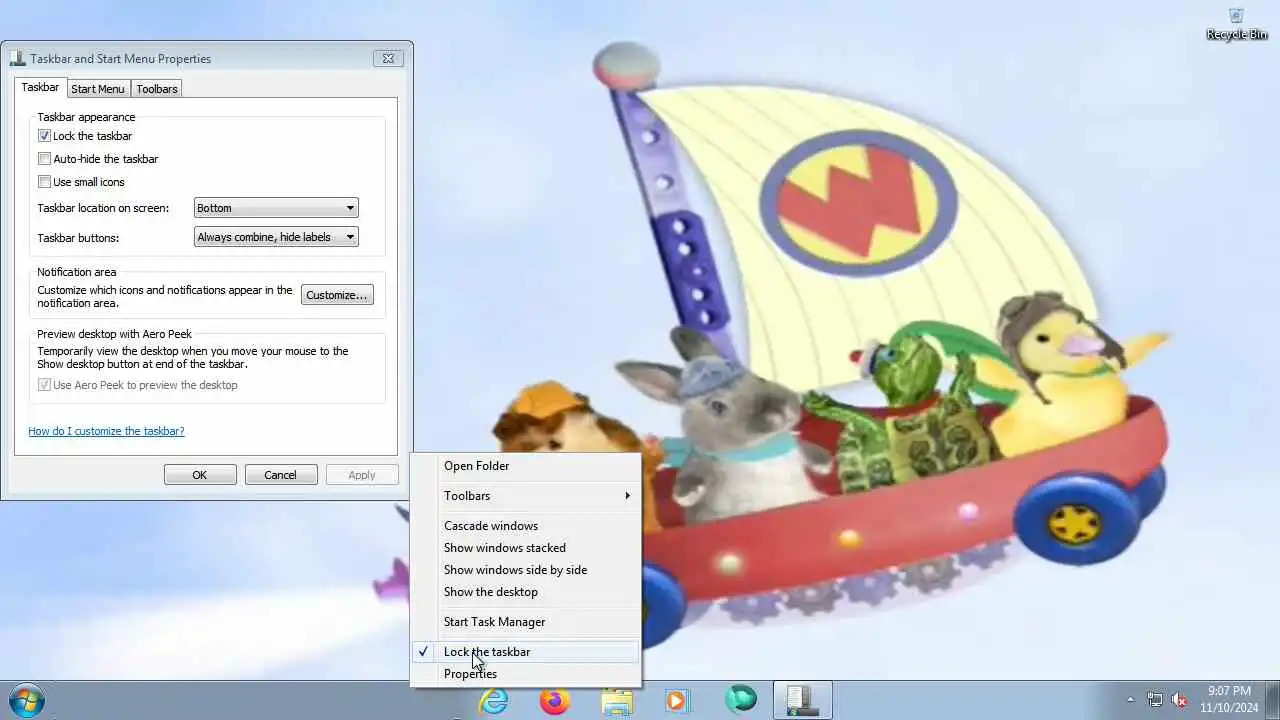The width and height of the screenshot is (1280, 720).
Task: Choose Start Task Manager
Action: (x=525, y=622)
